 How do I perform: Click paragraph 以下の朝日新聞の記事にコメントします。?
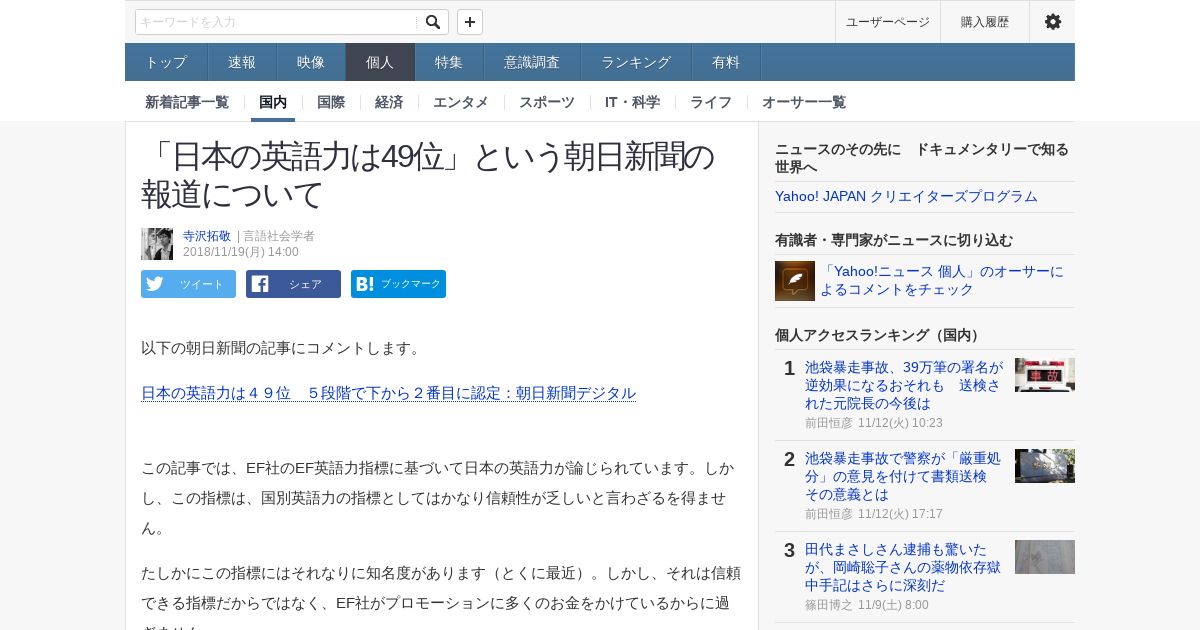[x=281, y=348]
